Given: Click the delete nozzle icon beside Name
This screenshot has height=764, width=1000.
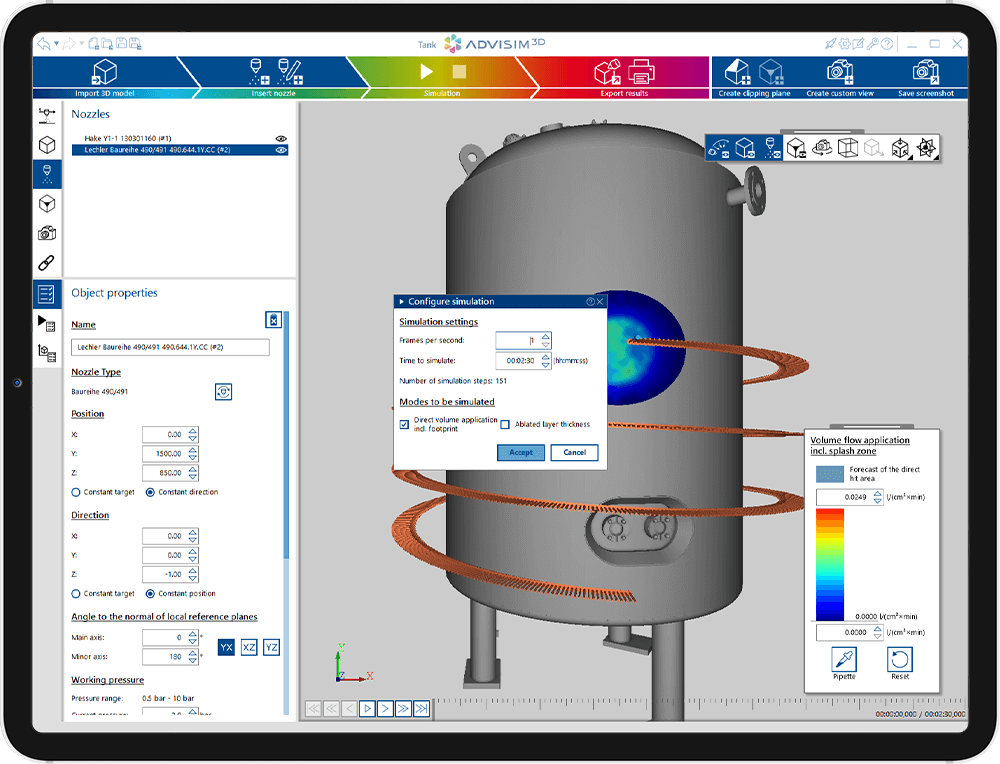Looking at the screenshot, I should pyautogui.click(x=273, y=320).
